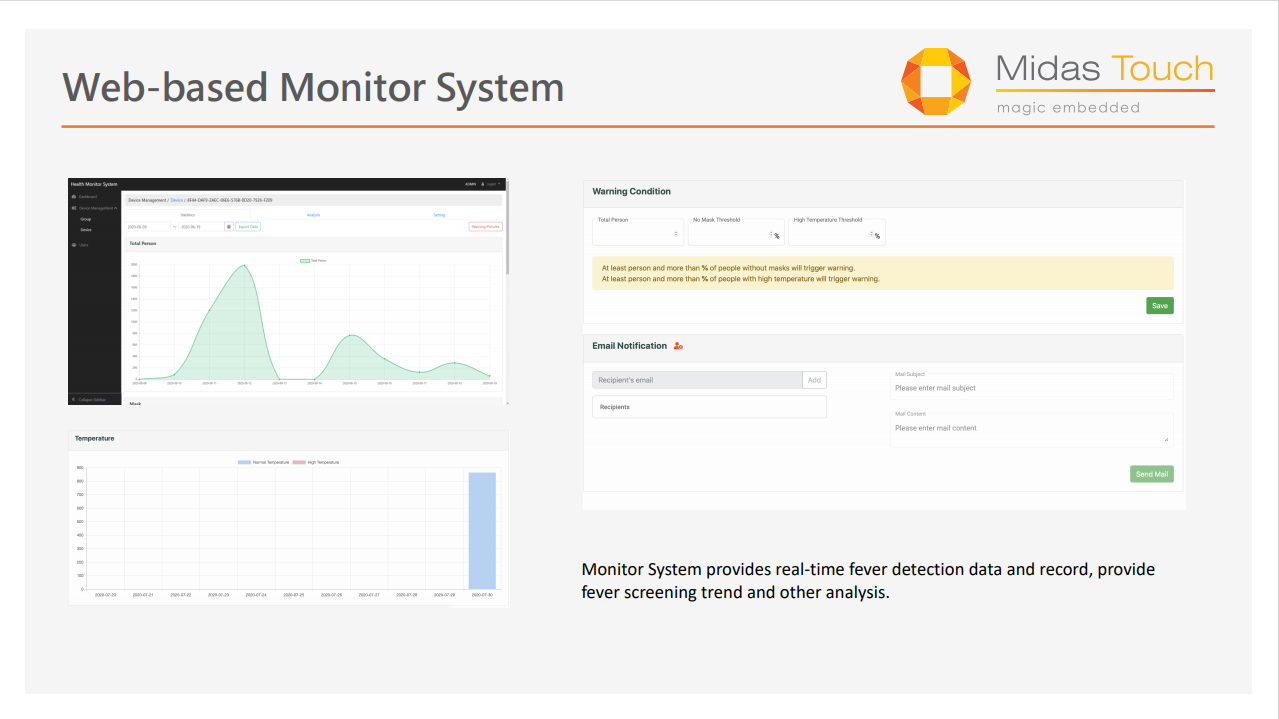Open the calendar date picker icon

tap(228, 227)
